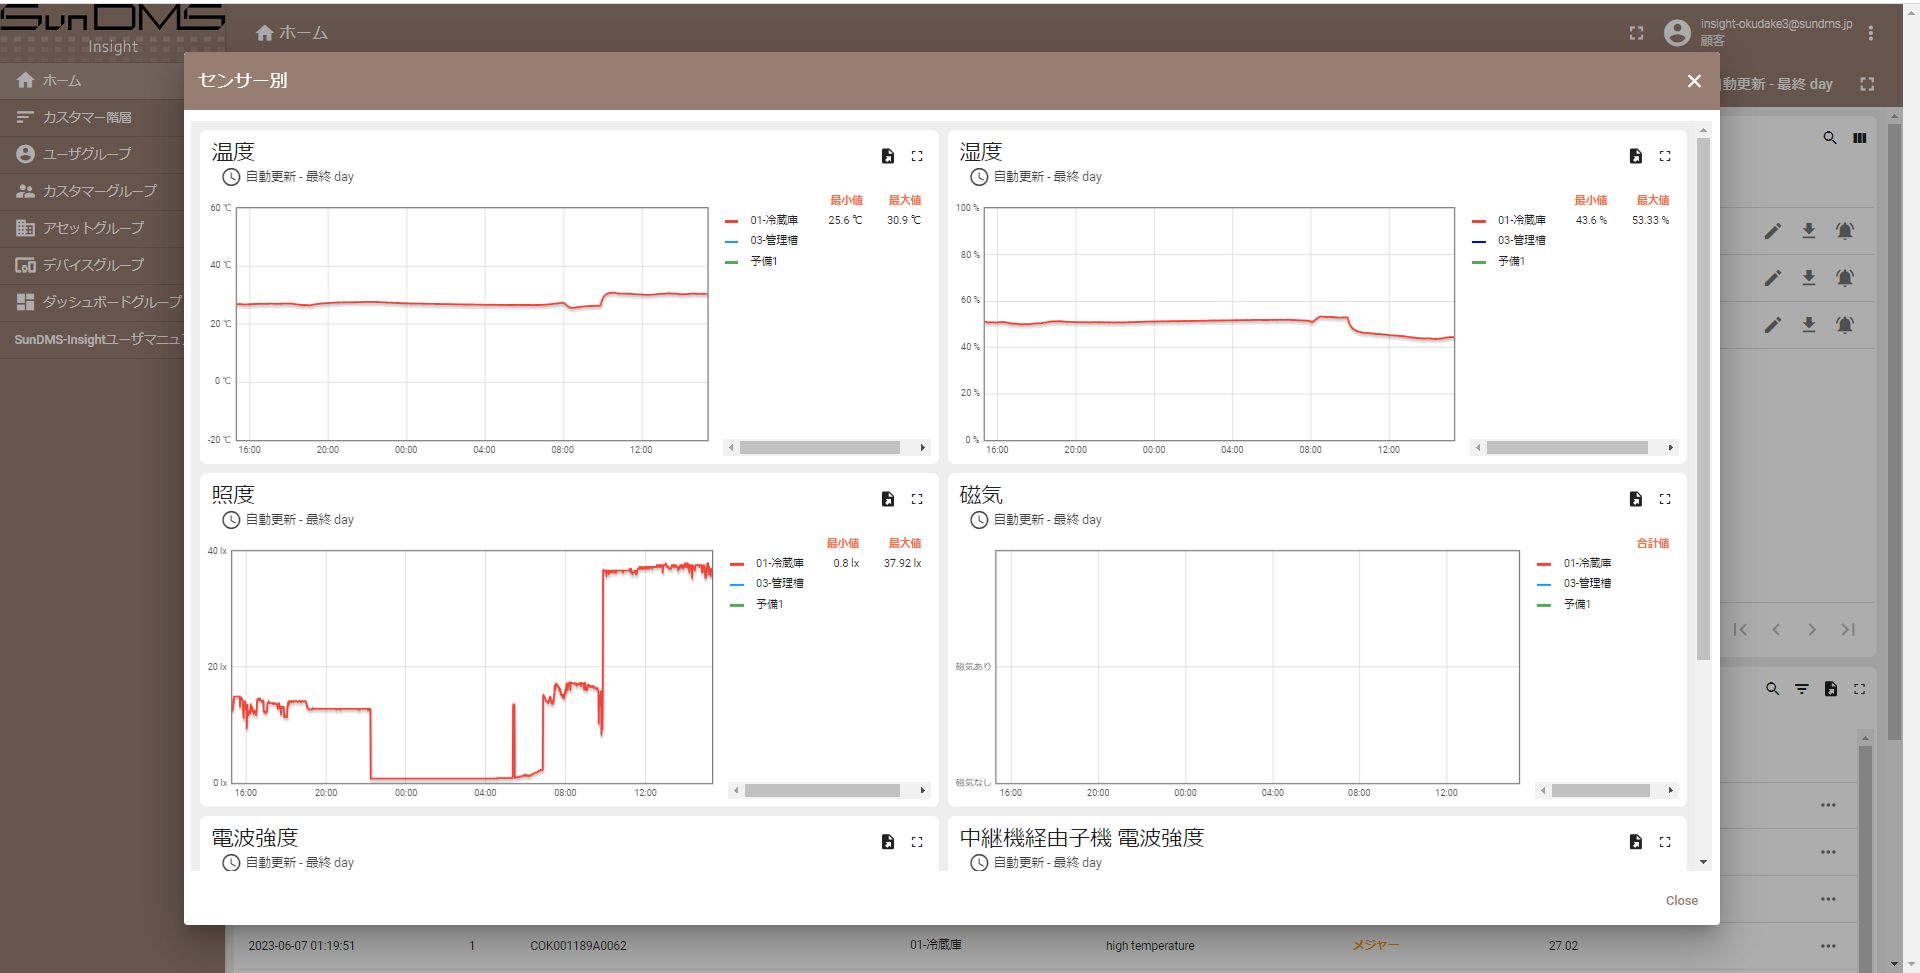Click the 照度 legend horizontal scrollbar
Image resolution: width=1920 pixels, height=973 pixels.
tap(822, 791)
